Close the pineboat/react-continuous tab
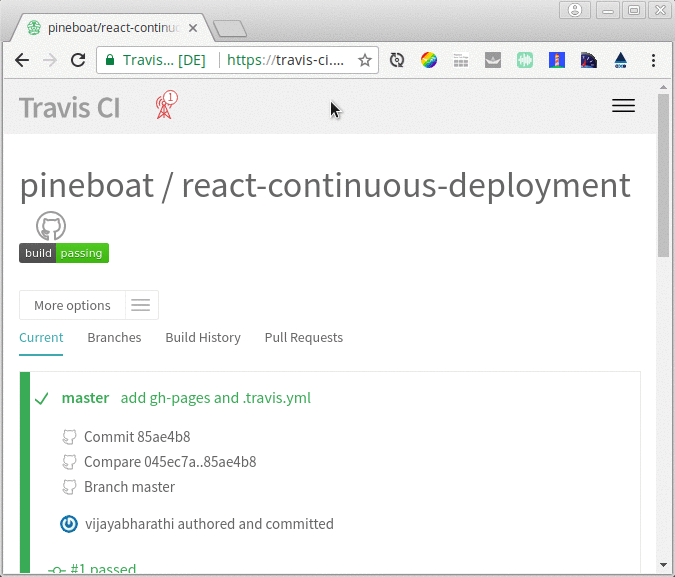675x577 pixels. (x=193, y=28)
